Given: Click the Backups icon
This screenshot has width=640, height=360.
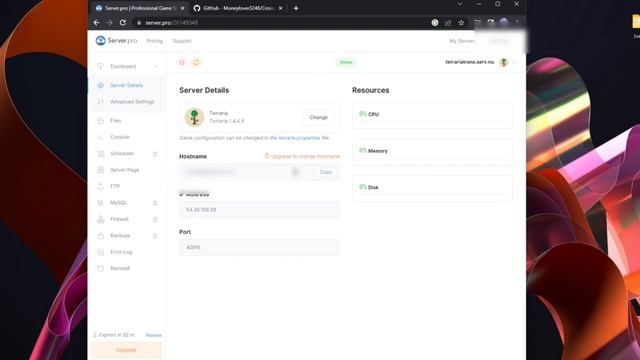Looking at the screenshot, I should (x=100, y=236).
